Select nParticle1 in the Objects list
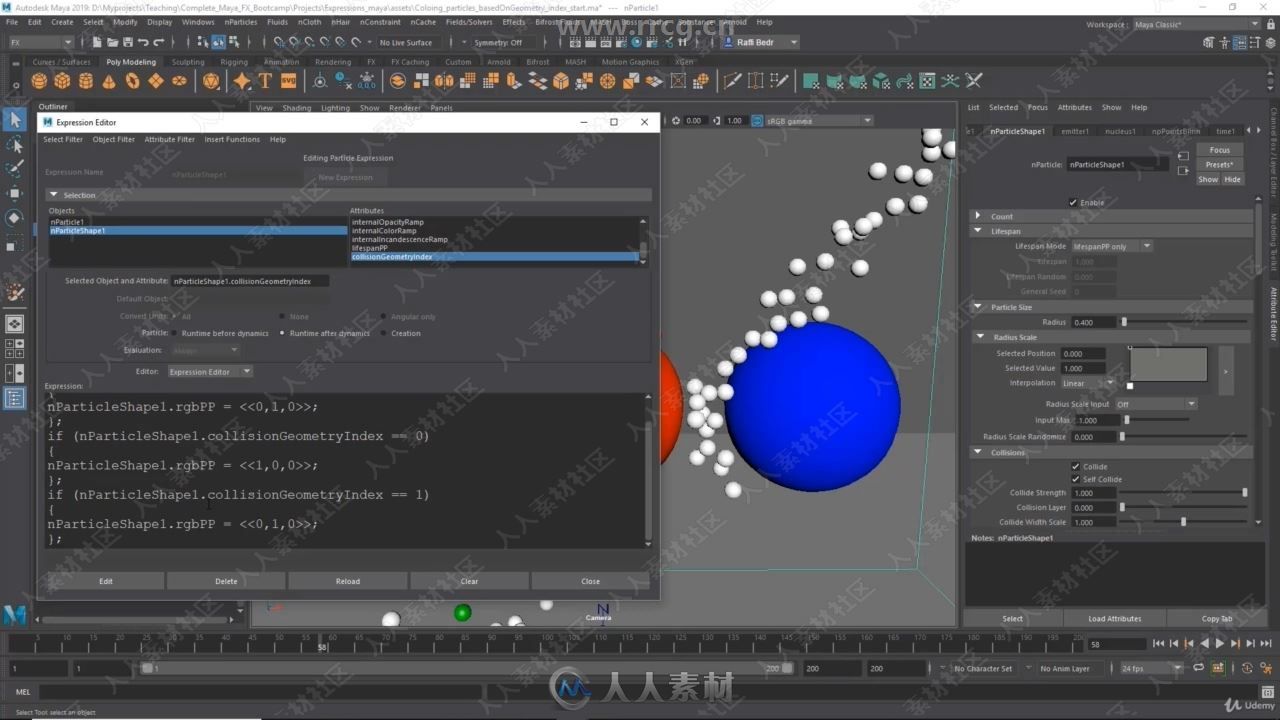Viewport: 1280px width, 720px height. (x=198, y=222)
